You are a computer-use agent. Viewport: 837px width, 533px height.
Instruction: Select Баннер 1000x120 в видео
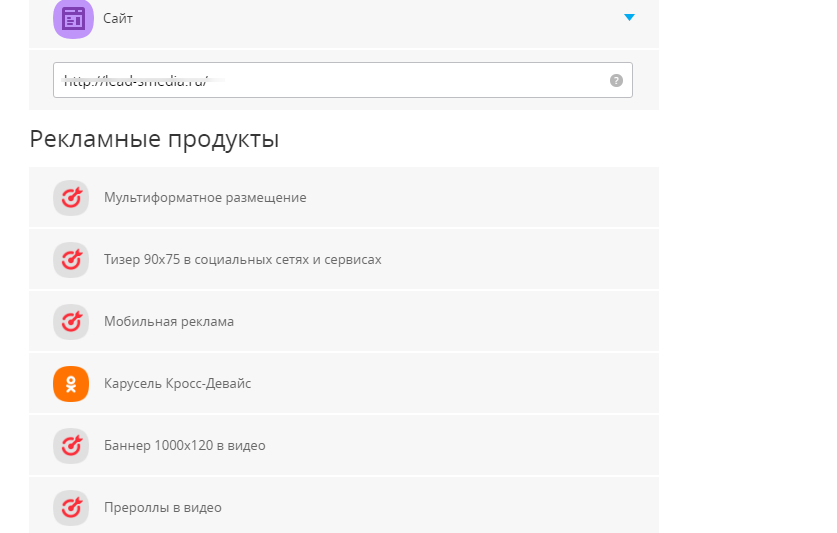[344, 445]
